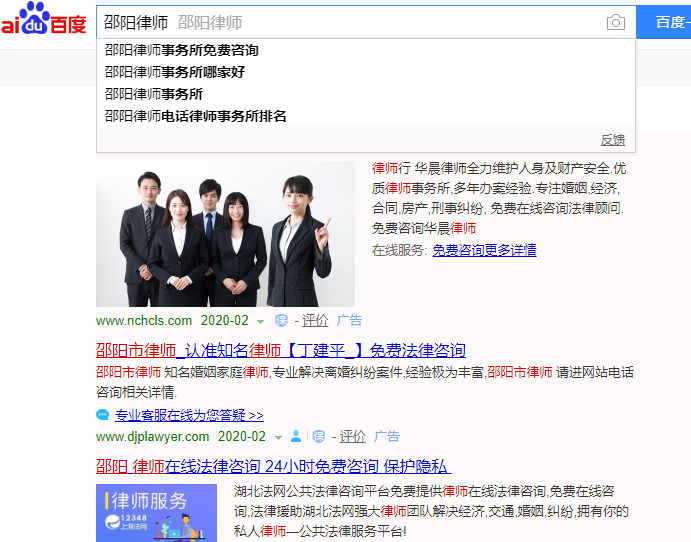Open the 律师服务 12348 thumbnail

tap(156, 513)
